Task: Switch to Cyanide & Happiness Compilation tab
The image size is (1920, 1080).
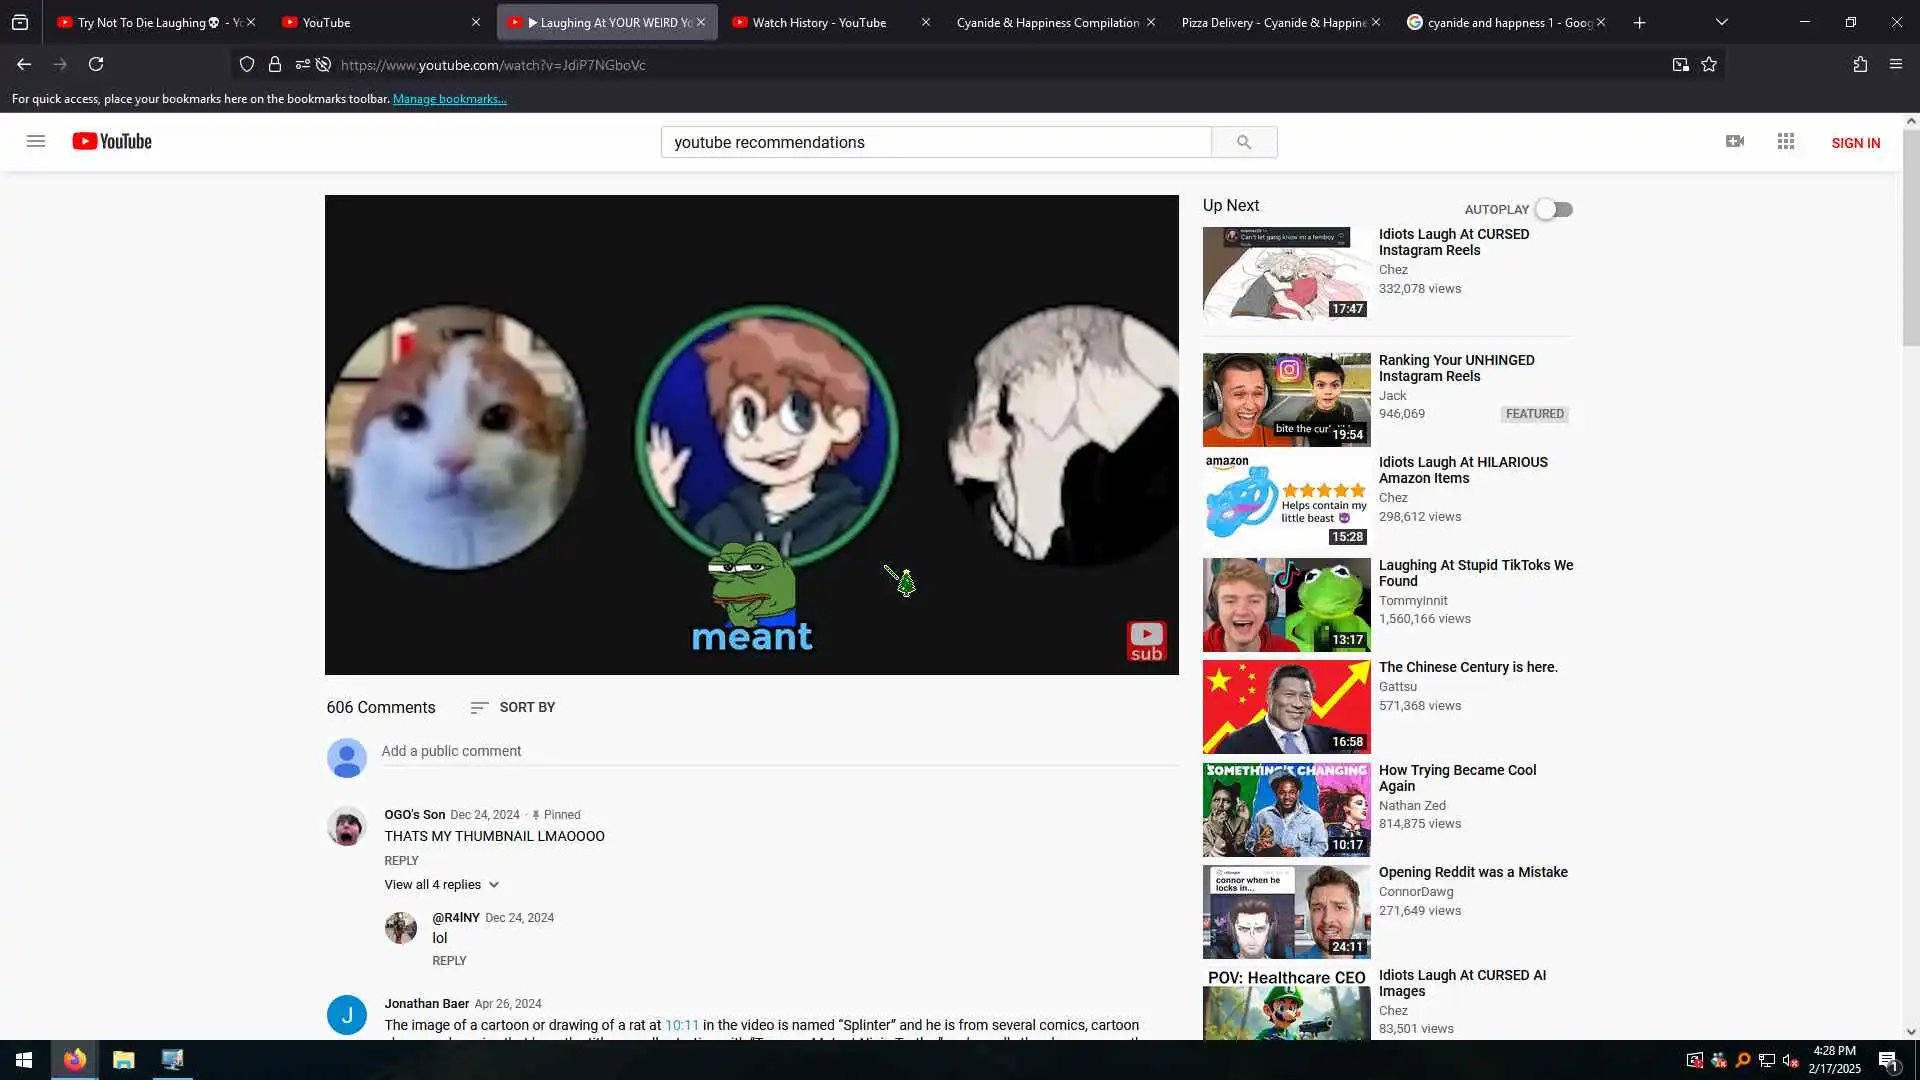Action: (1046, 22)
